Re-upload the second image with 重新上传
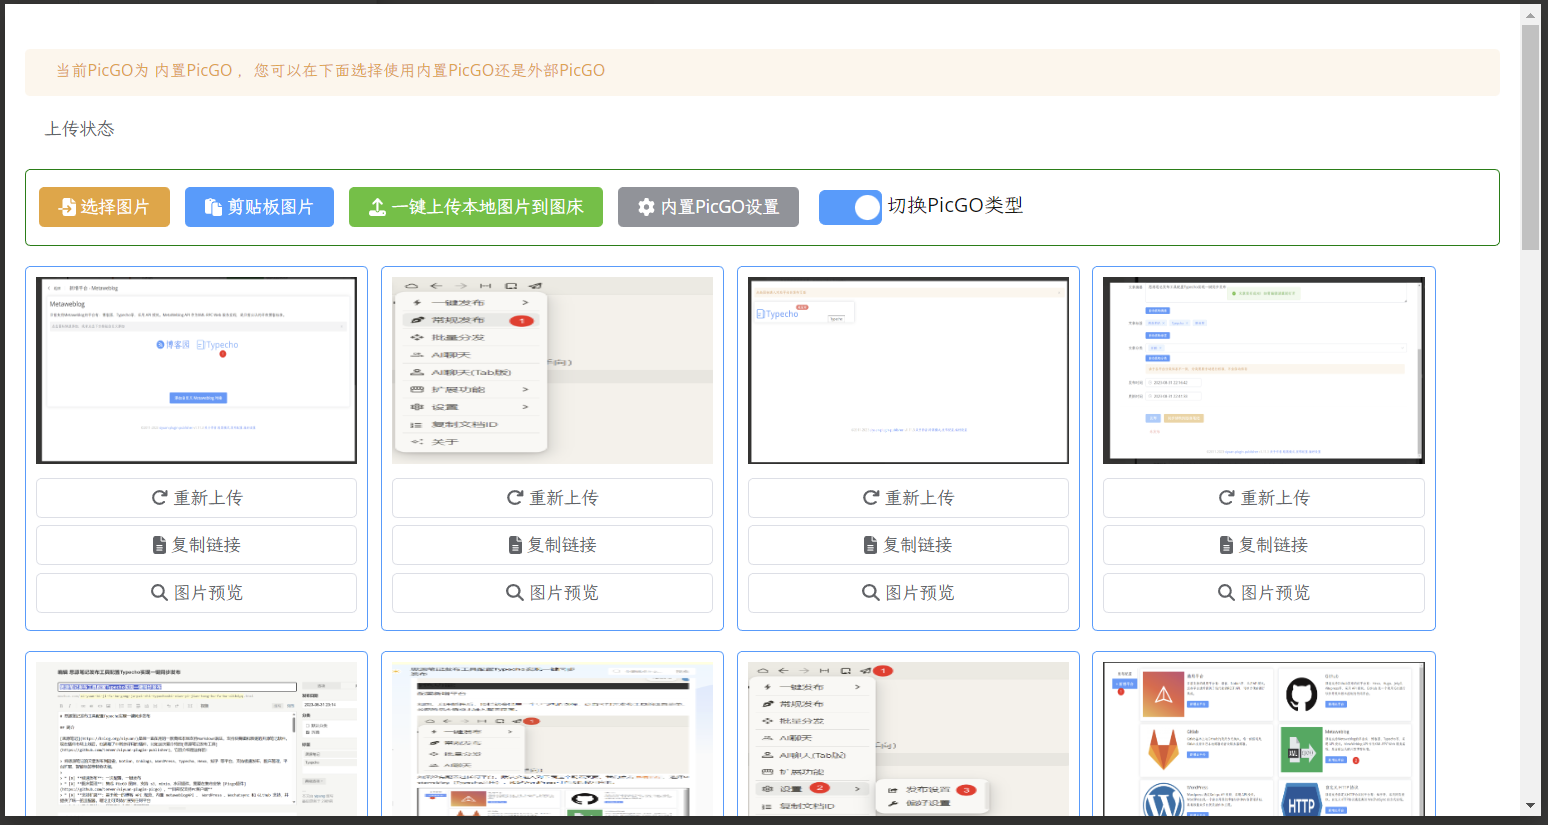 (x=552, y=498)
